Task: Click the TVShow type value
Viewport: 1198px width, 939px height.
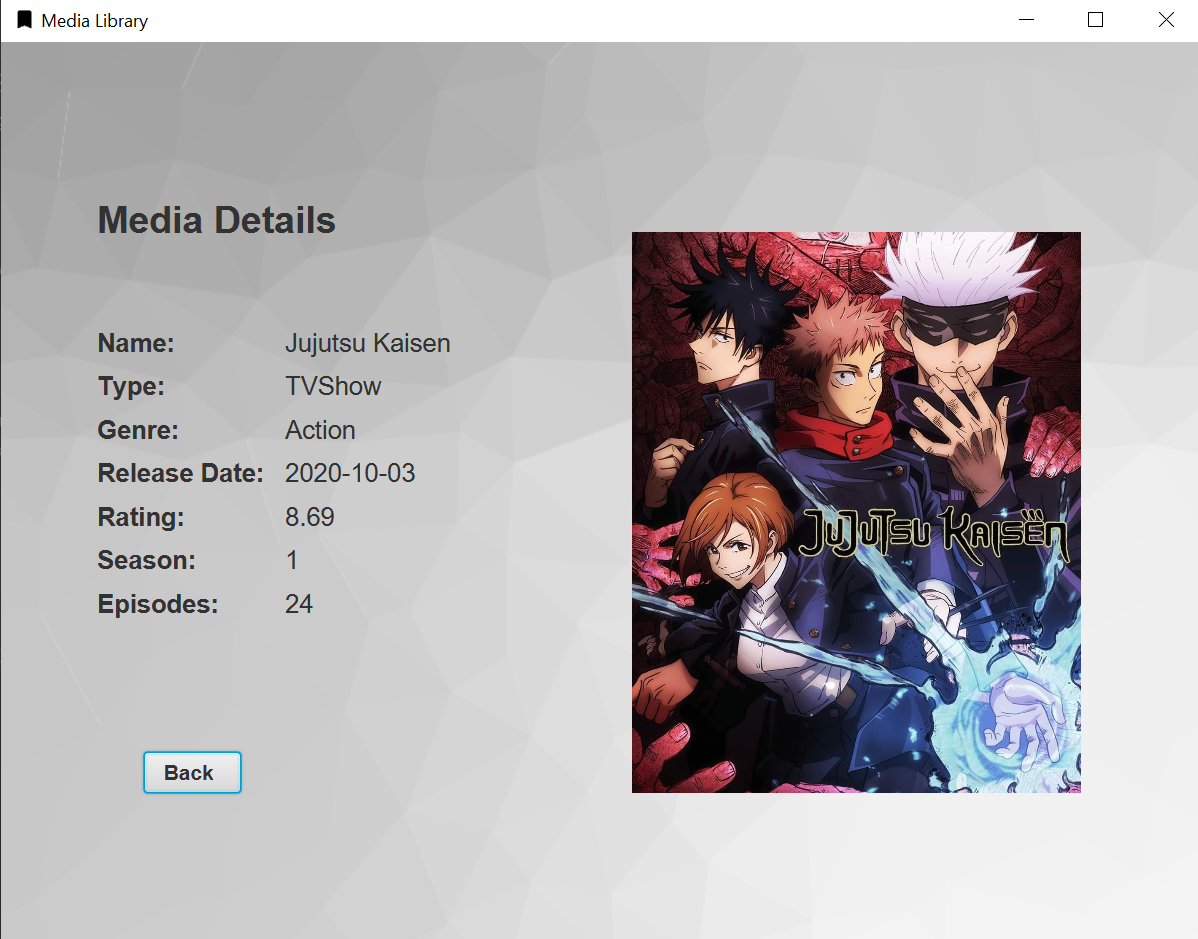Action: 333,386
